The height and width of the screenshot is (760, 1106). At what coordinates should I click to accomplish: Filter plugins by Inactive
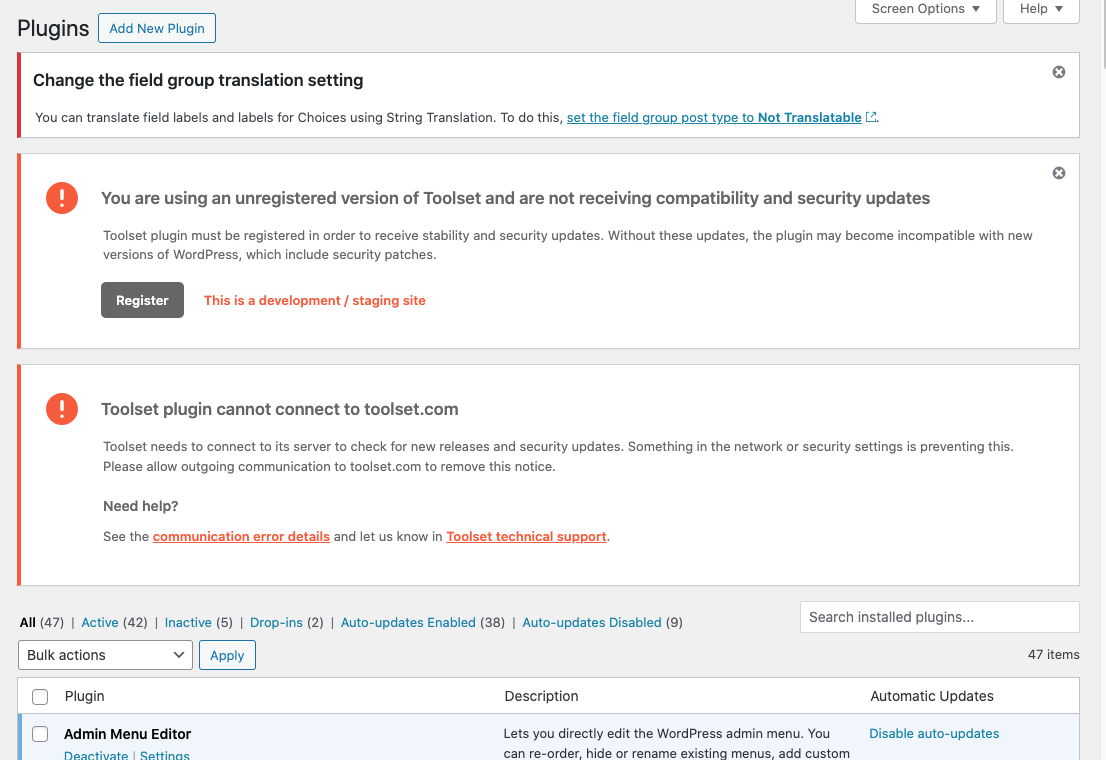188,622
